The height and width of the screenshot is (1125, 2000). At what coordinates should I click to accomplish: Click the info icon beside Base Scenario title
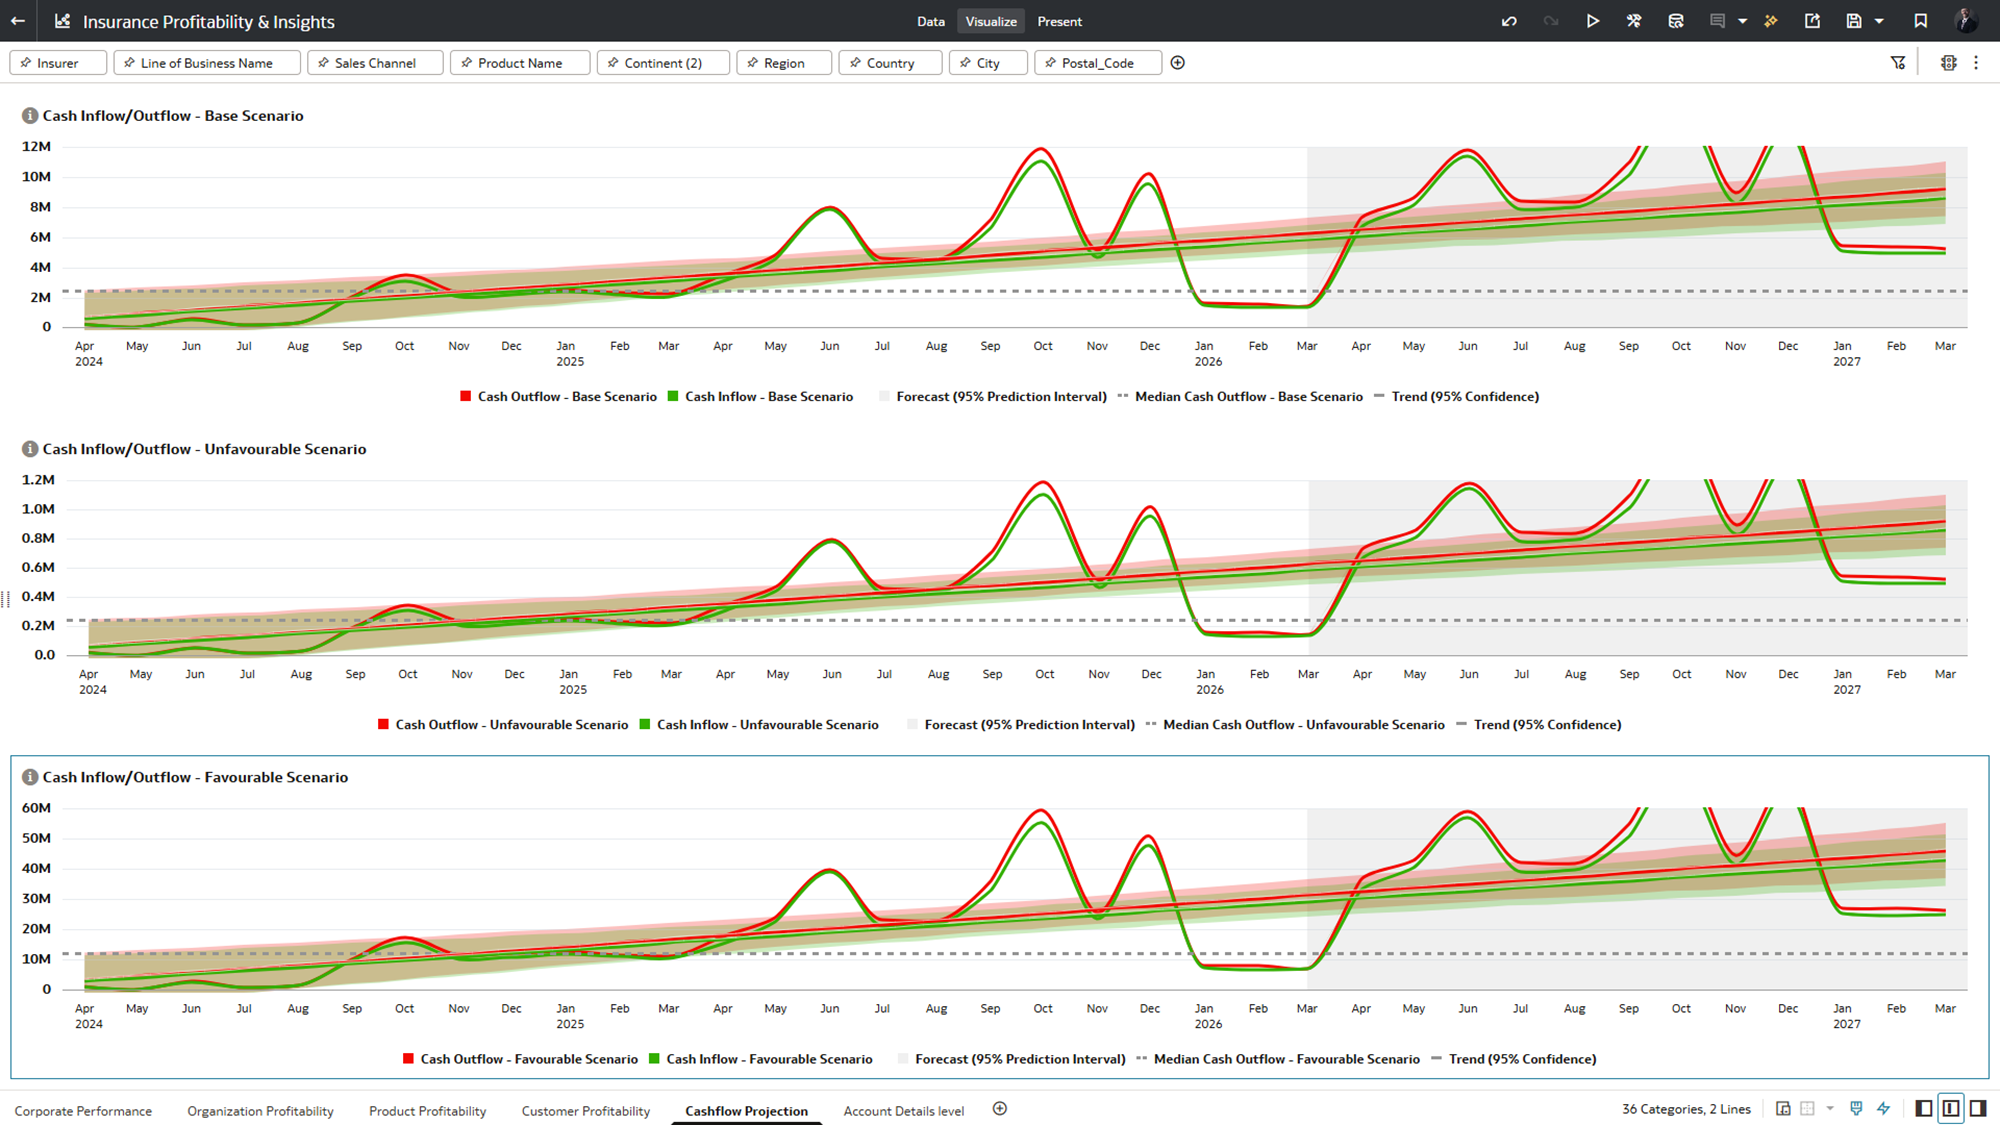30,116
